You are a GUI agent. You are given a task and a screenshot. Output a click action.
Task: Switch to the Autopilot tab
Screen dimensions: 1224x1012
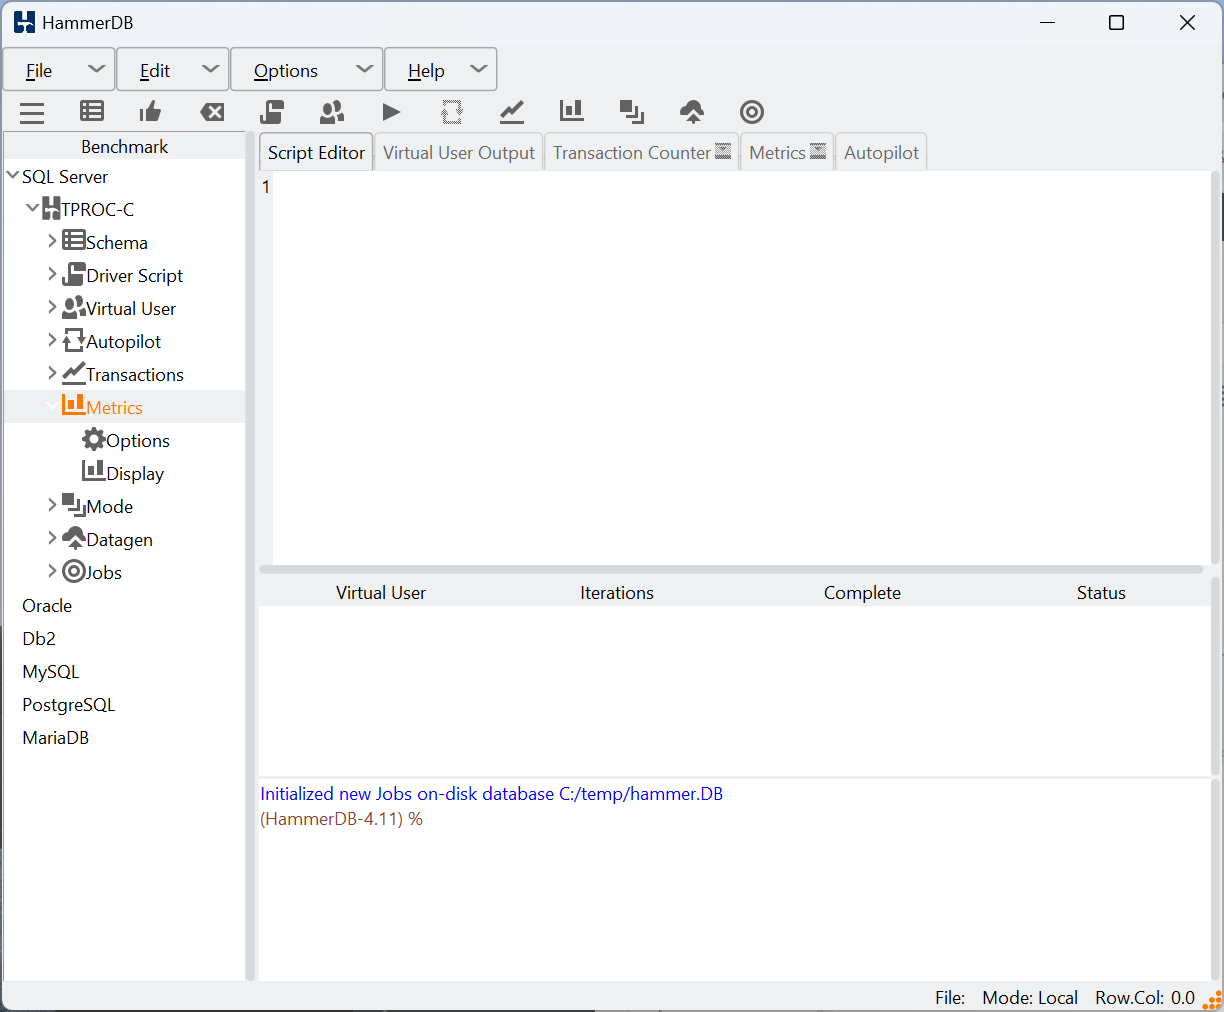(x=881, y=152)
